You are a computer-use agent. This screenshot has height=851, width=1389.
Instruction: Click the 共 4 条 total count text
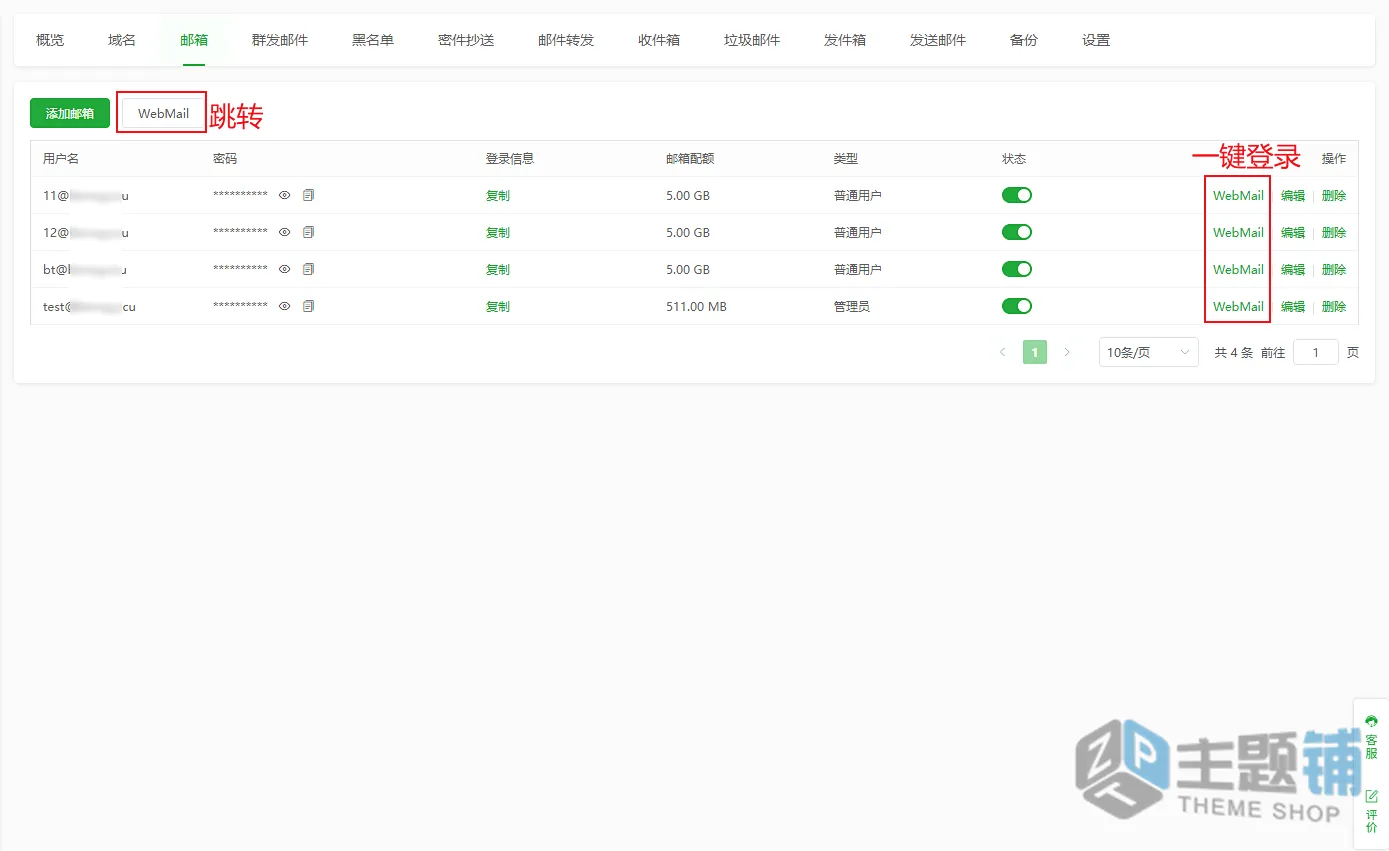(1233, 353)
